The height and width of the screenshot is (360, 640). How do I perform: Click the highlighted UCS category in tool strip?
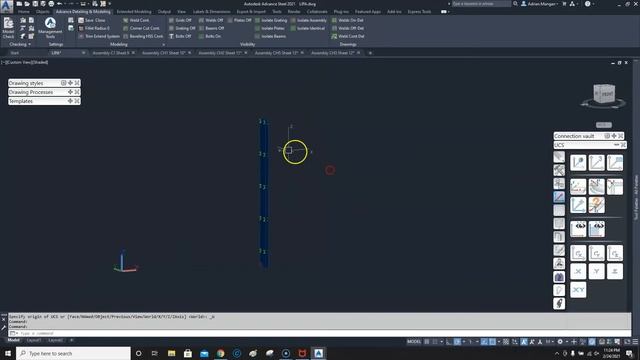[559, 197]
